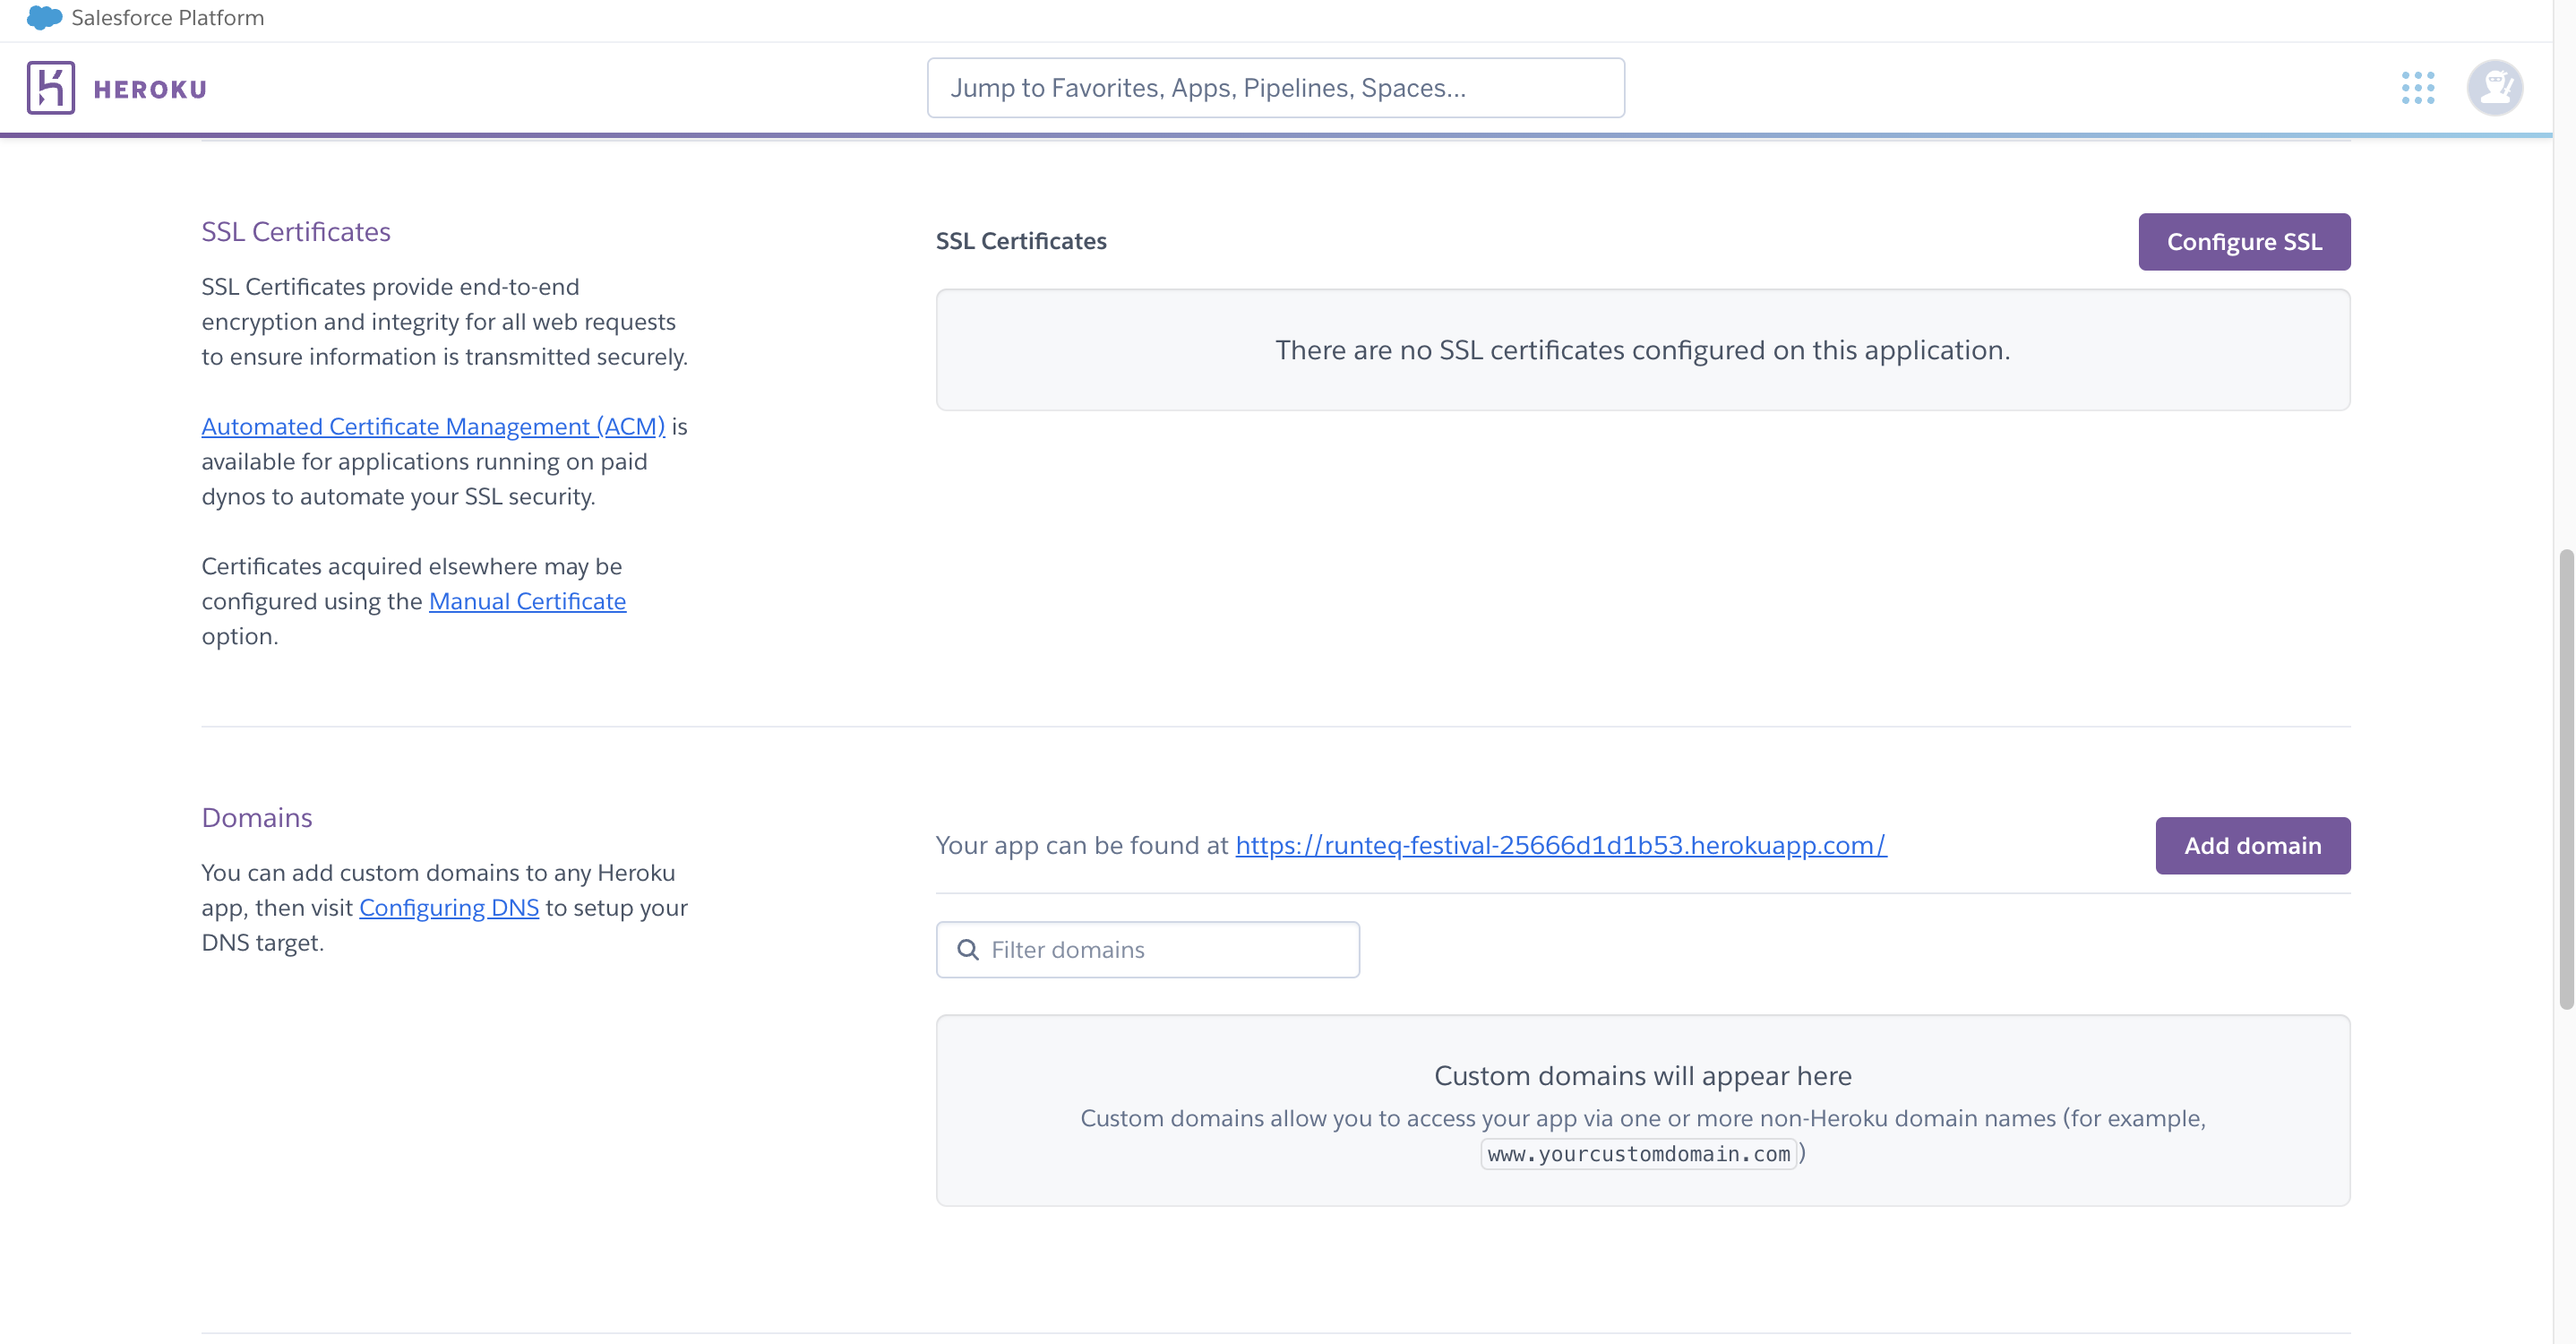Click the vertical page scrollbar thumb
Screen dimensions: 2576x1344
(2565, 780)
